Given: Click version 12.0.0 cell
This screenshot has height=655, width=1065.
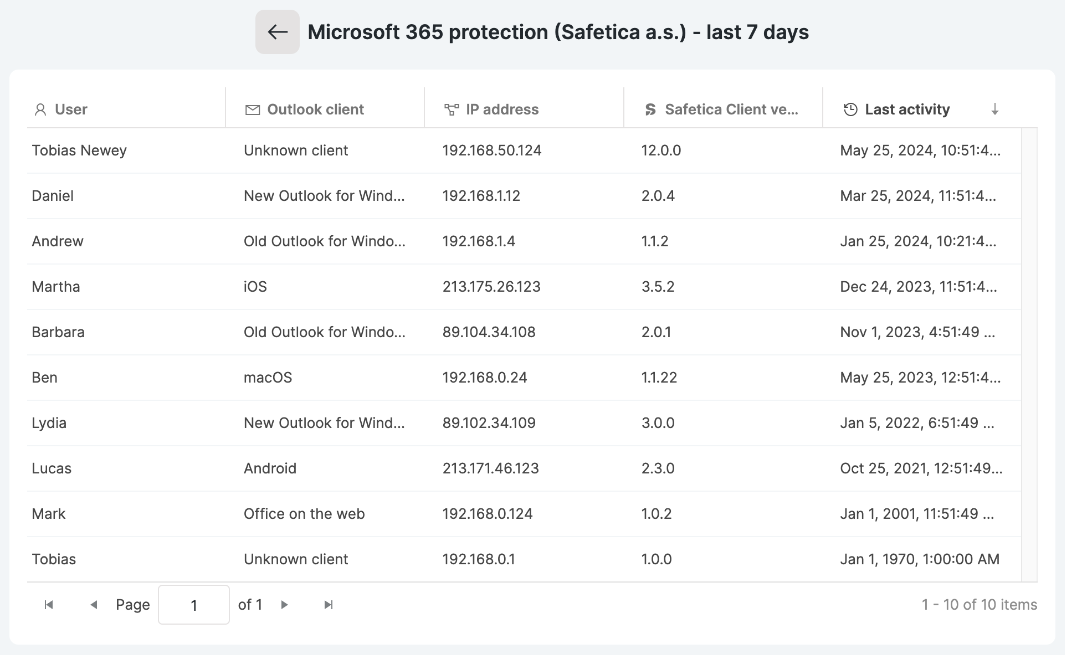Looking at the screenshot, I should [x=662, y=150].
